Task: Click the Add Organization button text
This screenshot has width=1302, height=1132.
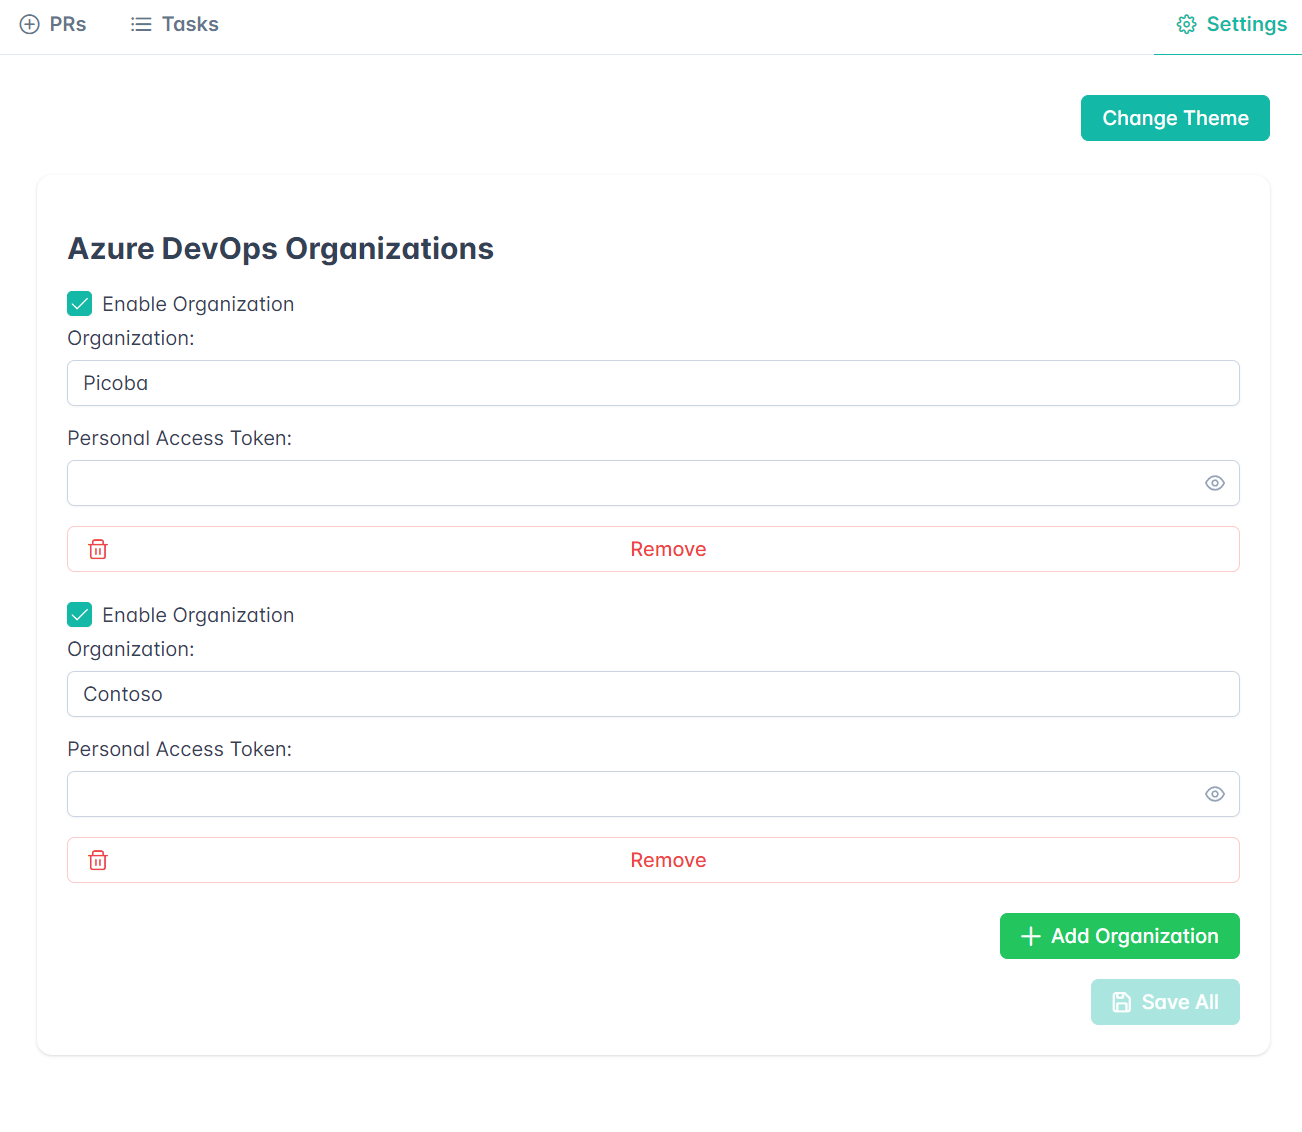Action: (x=1134, y=936)
